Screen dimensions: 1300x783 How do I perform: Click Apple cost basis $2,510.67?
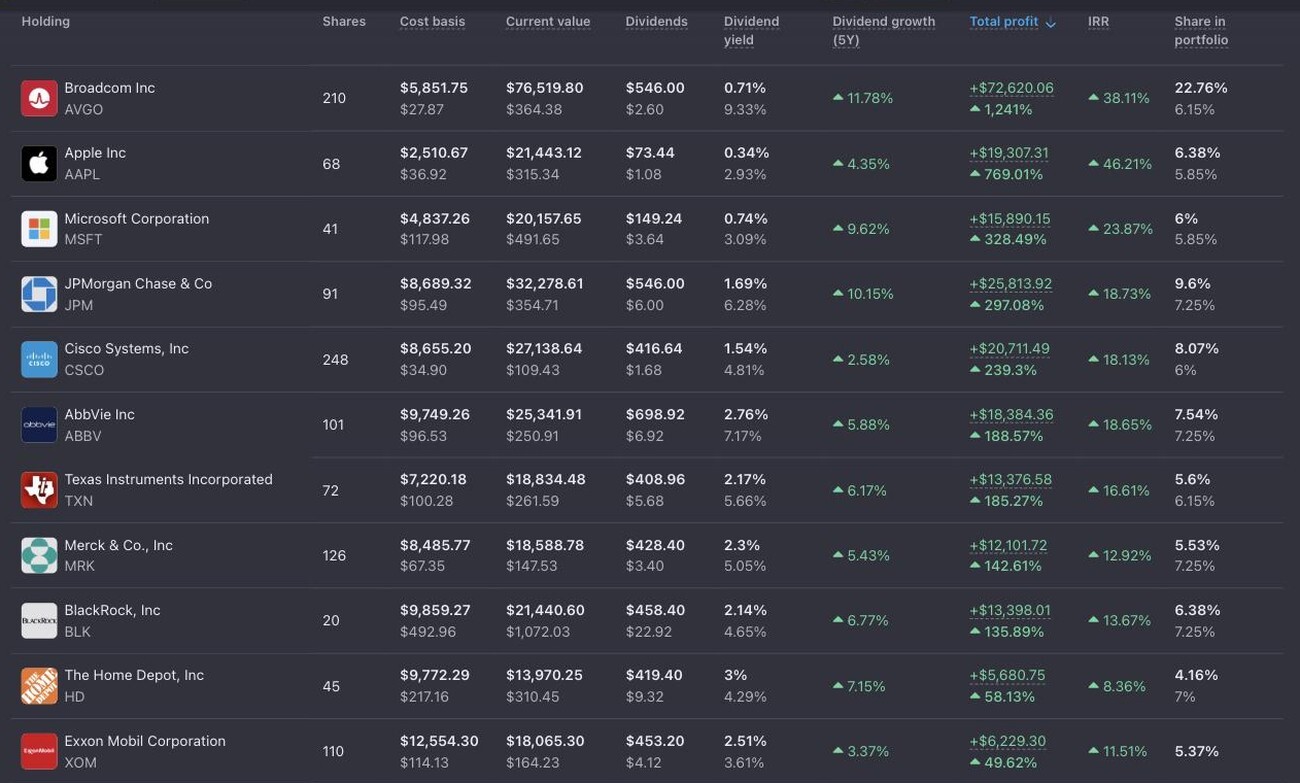coord(433,153)
